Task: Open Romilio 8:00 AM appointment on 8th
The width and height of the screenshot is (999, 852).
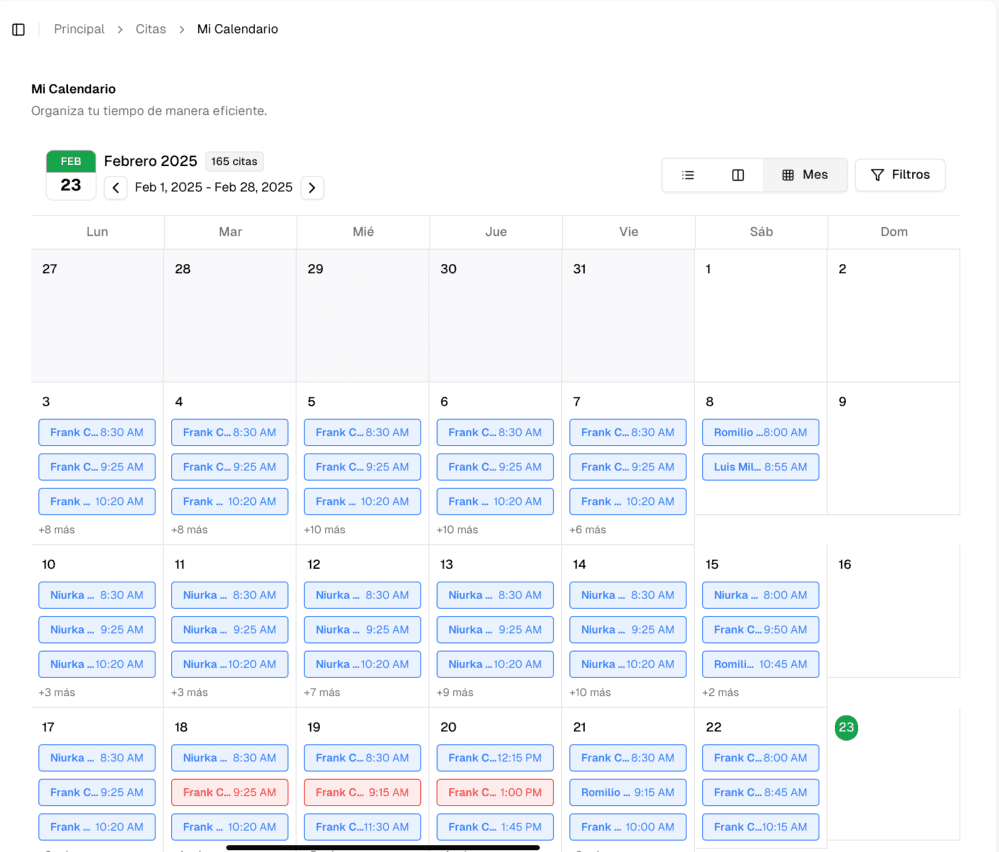Action: pyautogui.click(x=760, y=433)
